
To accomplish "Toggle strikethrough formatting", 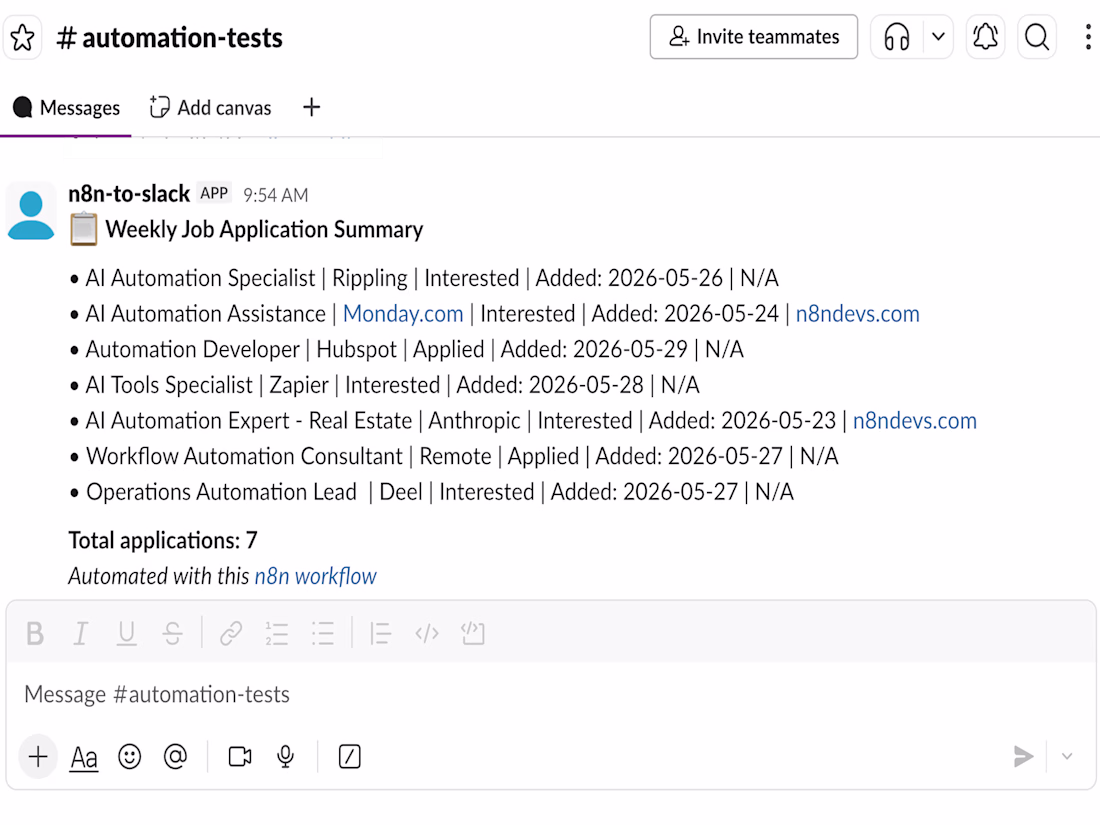I will click(173, 633).
